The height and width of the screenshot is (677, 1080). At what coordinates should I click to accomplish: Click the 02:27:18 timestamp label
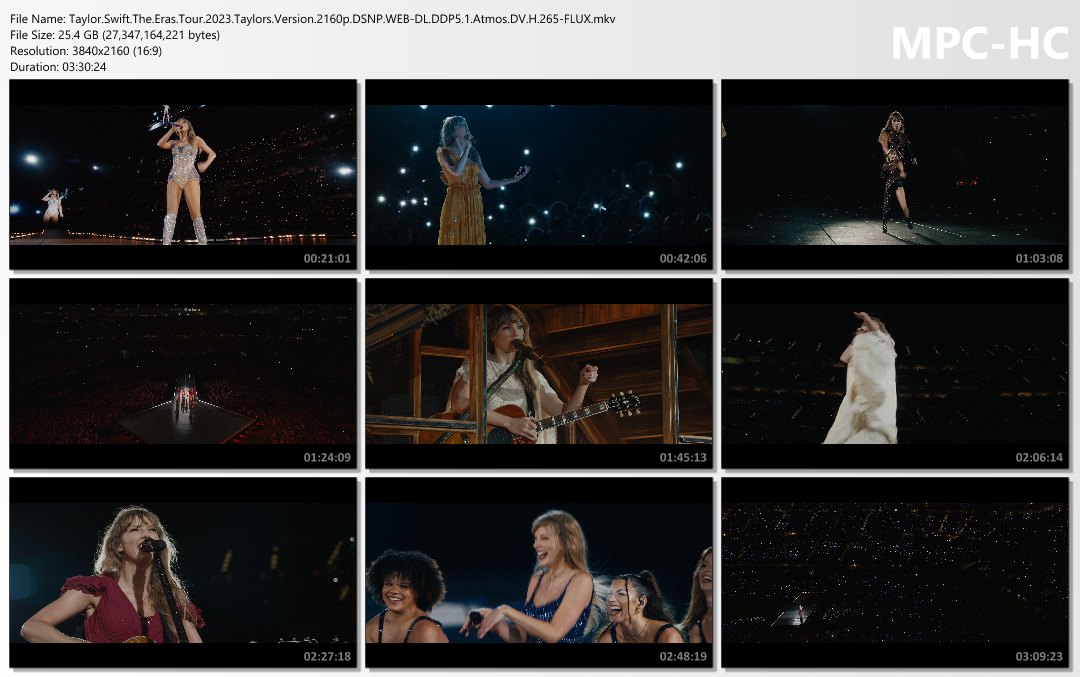click(x=327, y=657)
